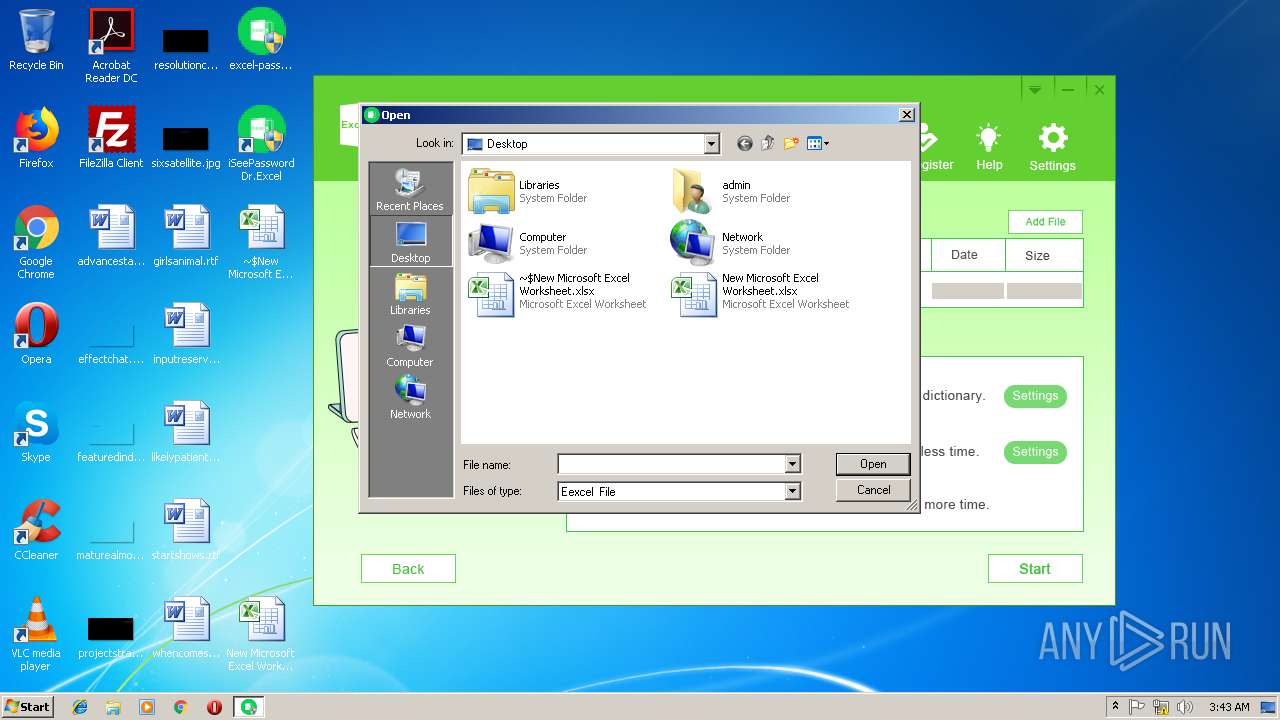The width and height of the screenshot is (1280, 720).
Task: Open CCleaner desktop shortcut
Action: (x=36, y=530)
